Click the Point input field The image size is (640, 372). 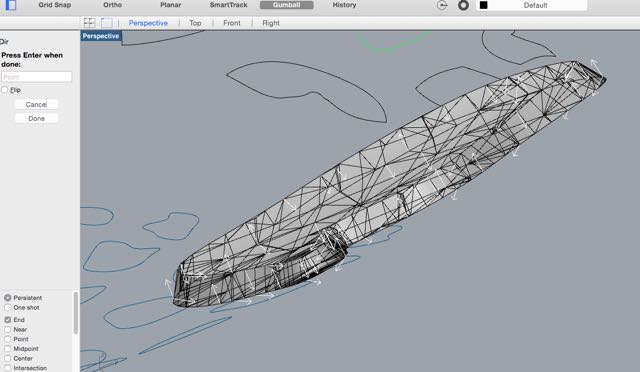coord(36,77)
